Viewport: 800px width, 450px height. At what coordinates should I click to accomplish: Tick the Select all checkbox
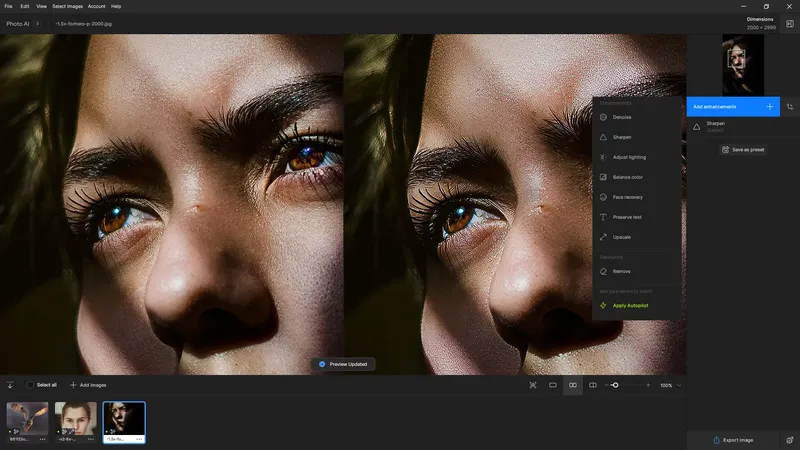point(30,385)
